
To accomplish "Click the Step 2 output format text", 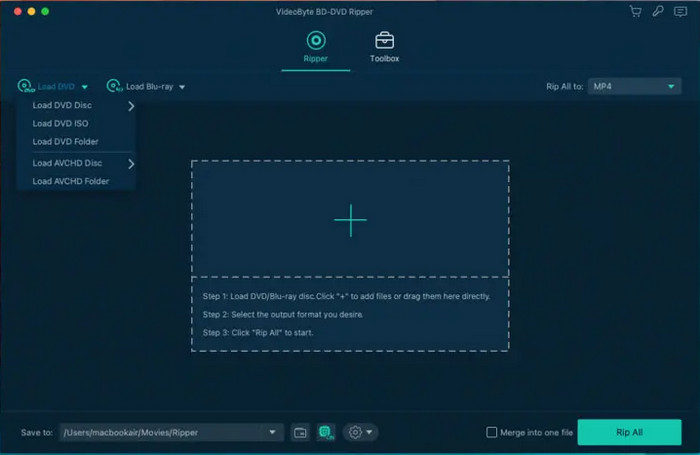I will pos(283,315).
